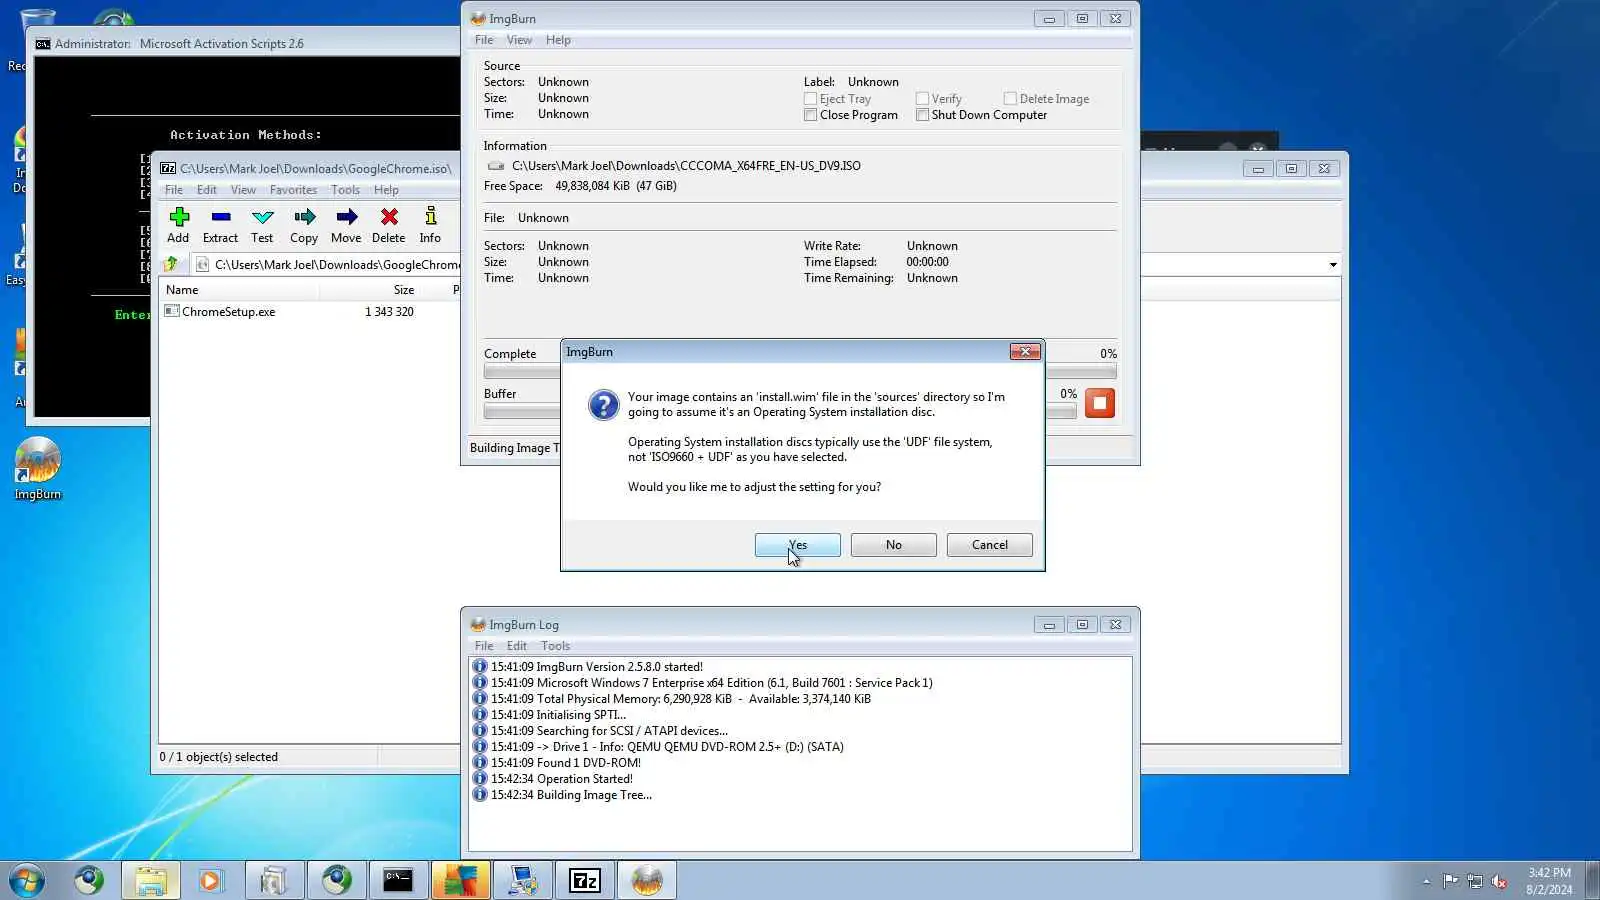
Task: Sort 7-Zip list by Name column
Action: (240, 290)
